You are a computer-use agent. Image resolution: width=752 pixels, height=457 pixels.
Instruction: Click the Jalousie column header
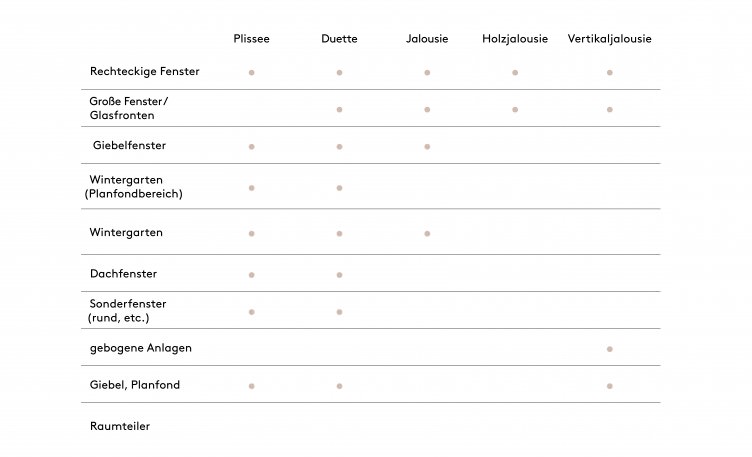(x=427, y=39)
